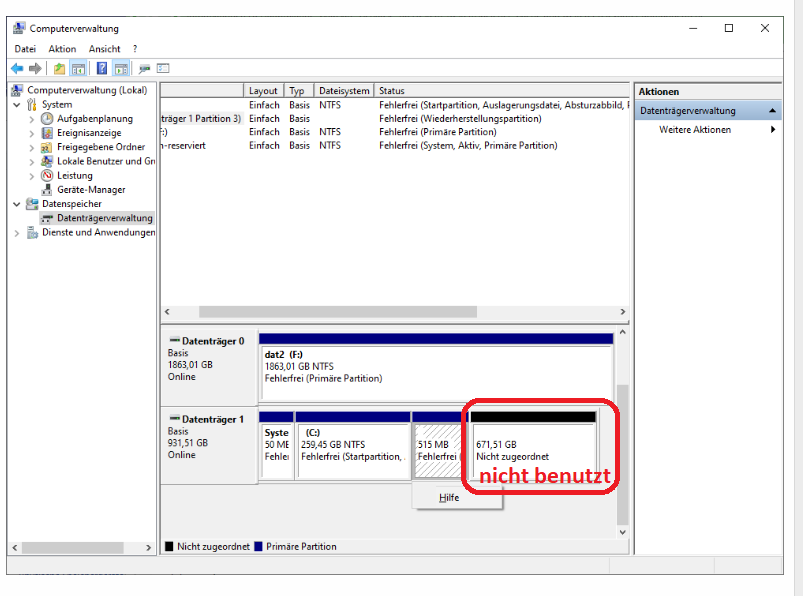Viewport: 803px width, 596px height.
Task: Click Weitere Aktionen in Aktionen pane
Action: pyautogui.click(x=694, y=130)
